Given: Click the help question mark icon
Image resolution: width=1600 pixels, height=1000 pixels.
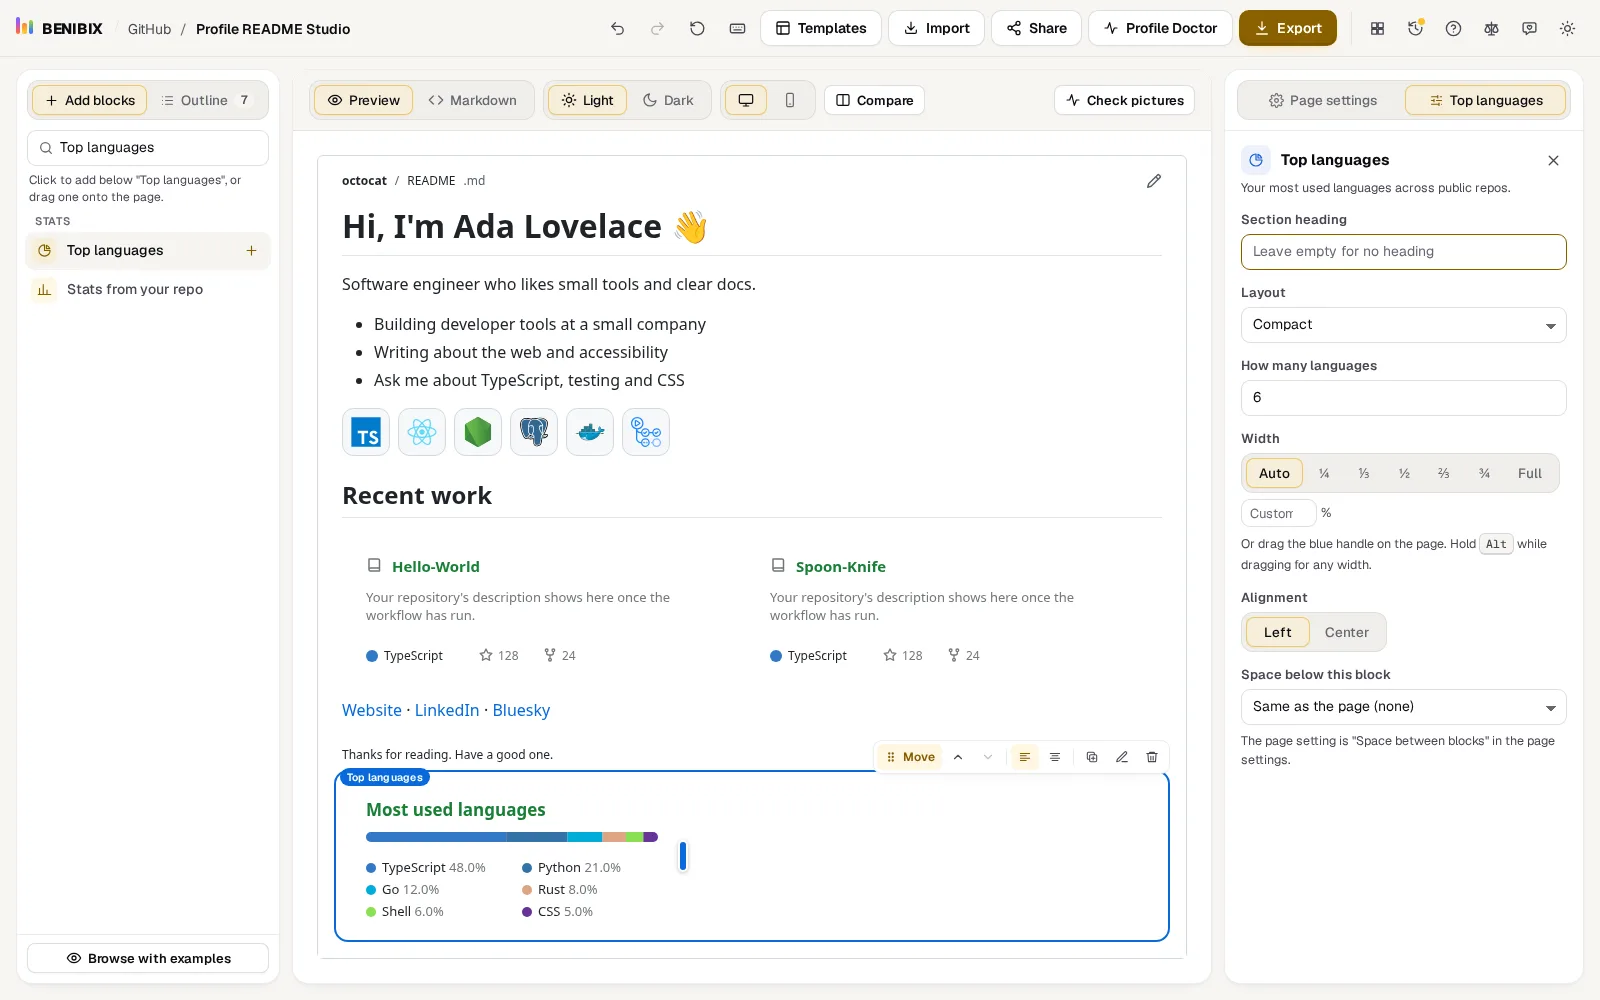Looking at the screenshot, I should (1453, 29).
